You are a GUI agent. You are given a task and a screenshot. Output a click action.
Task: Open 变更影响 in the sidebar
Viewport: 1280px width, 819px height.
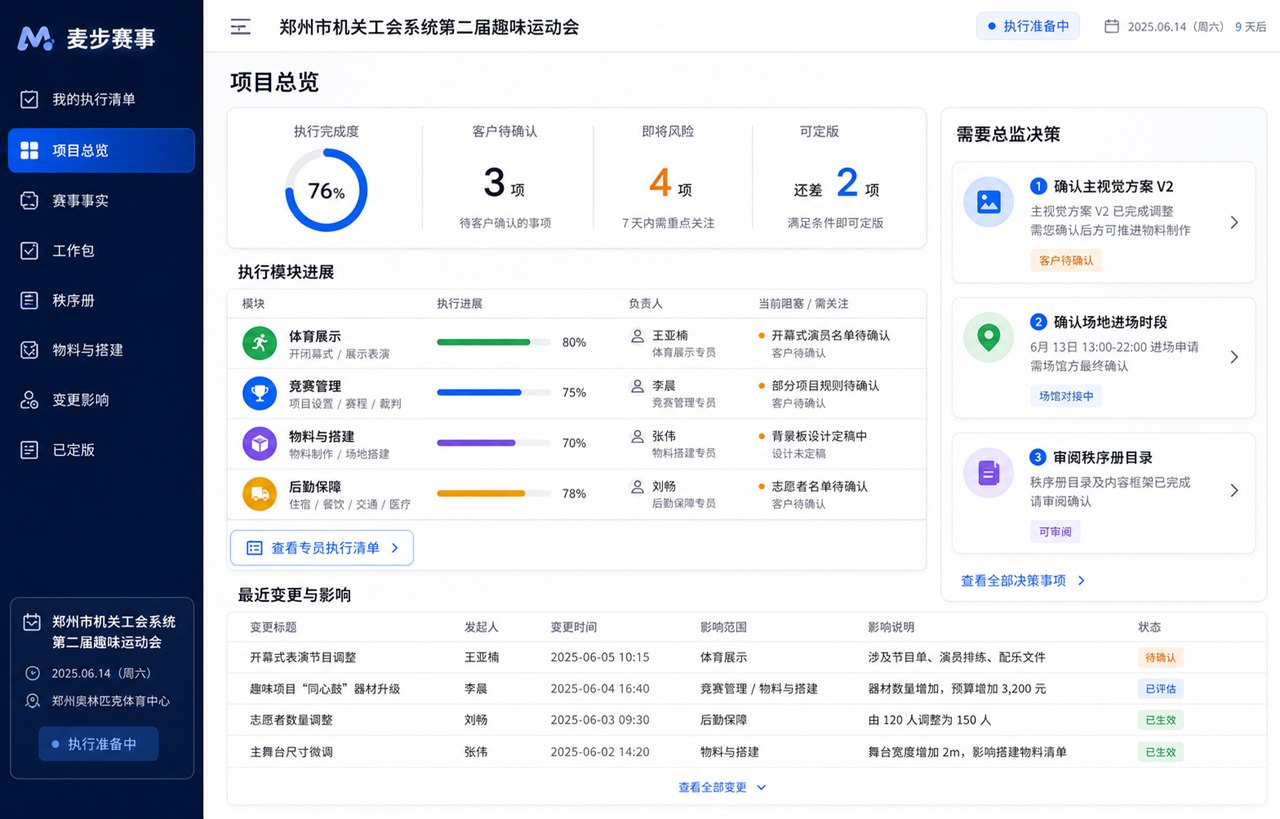point(101,400)
